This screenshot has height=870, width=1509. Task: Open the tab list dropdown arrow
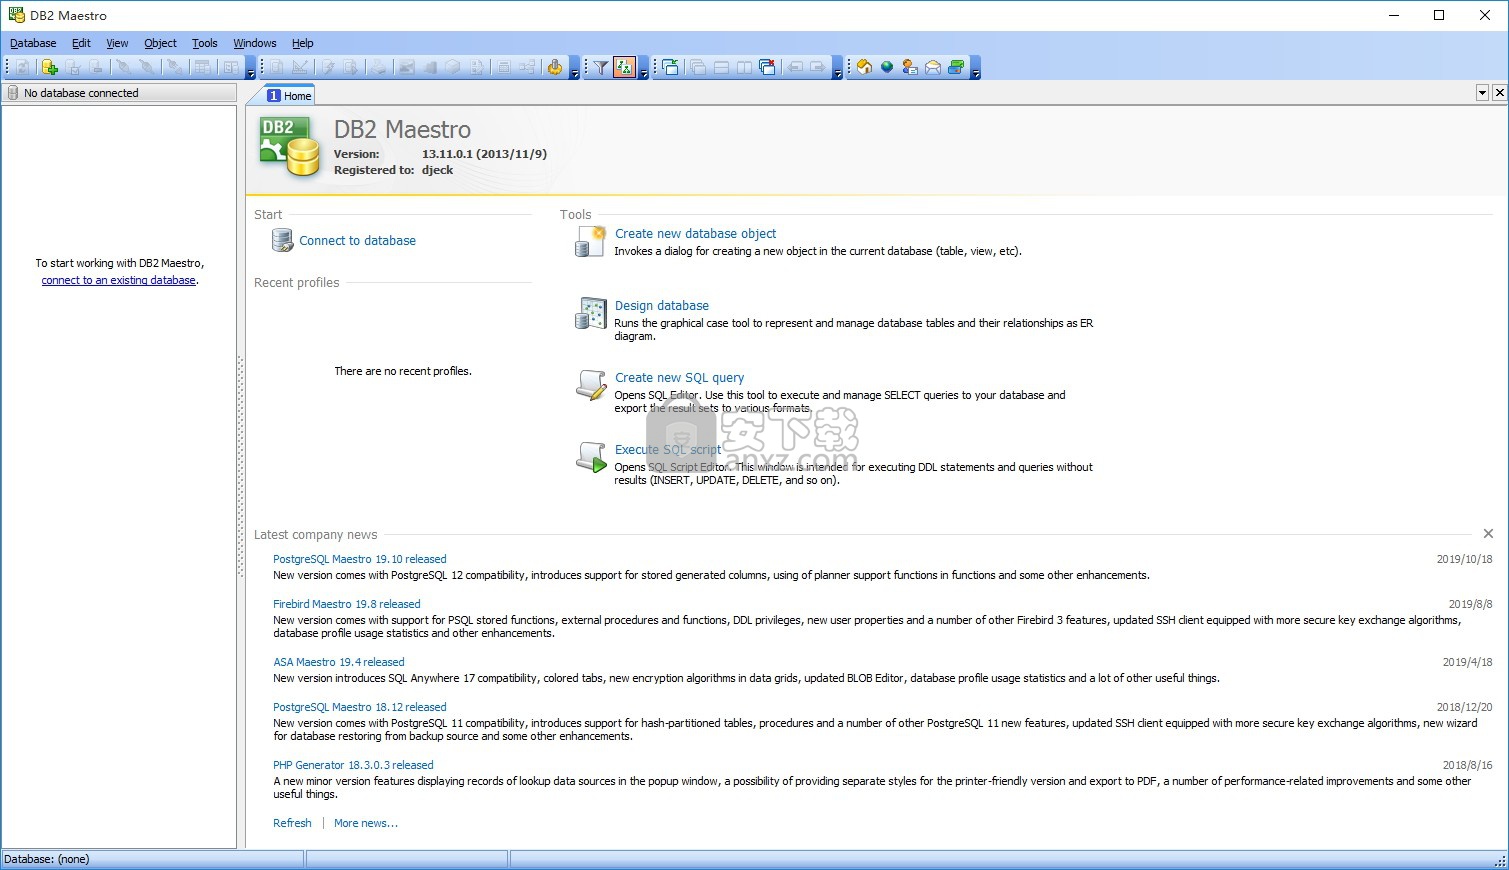(1482, 93)
